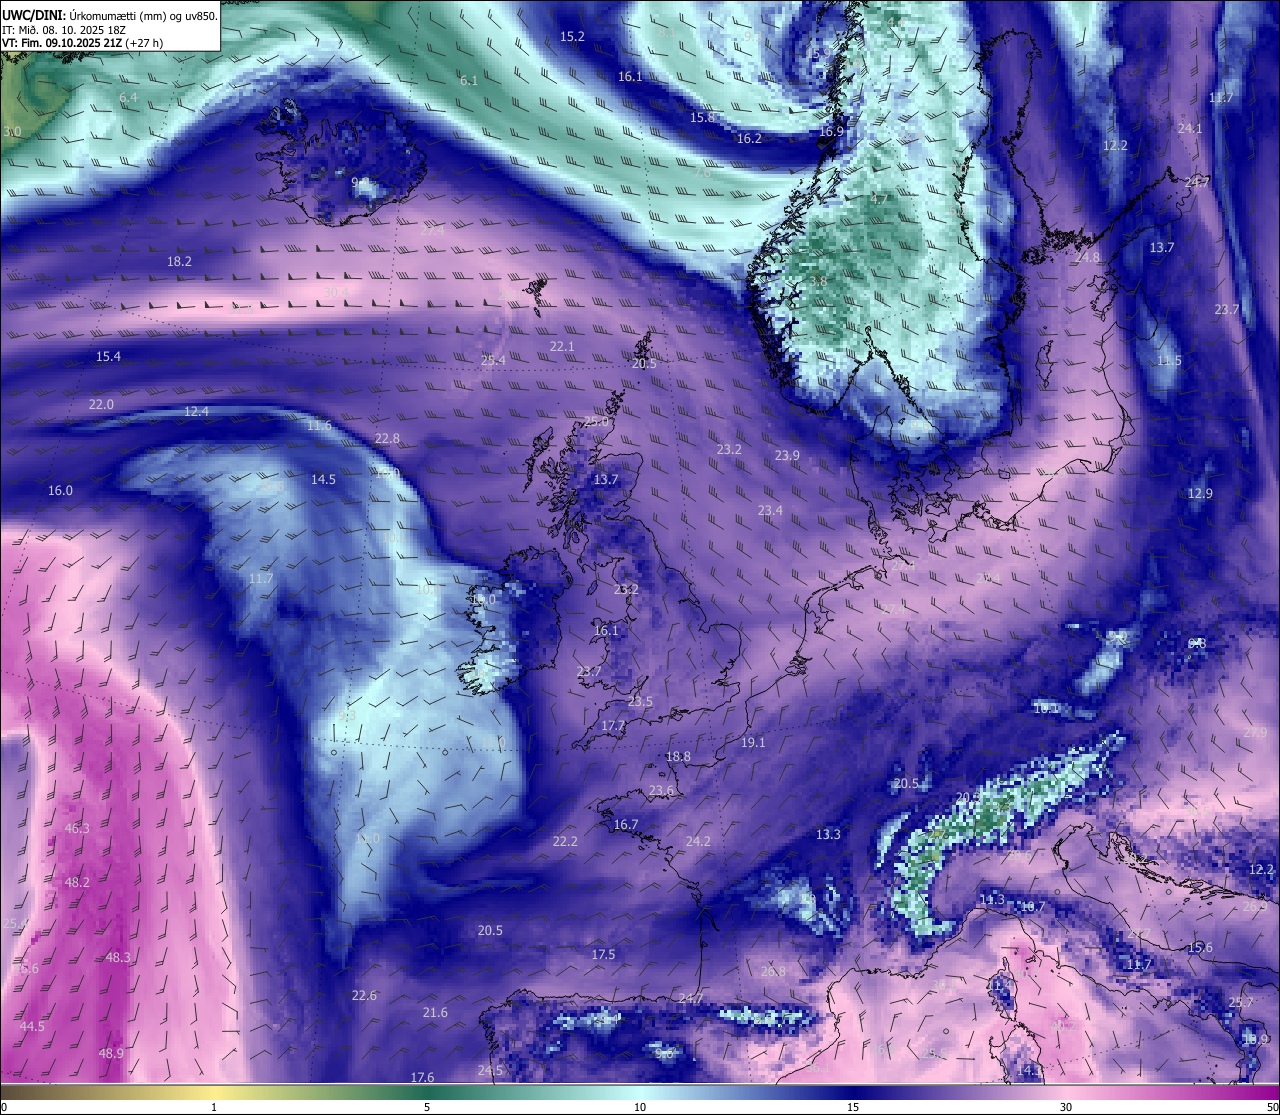This screenshot has width=1280, height=1115.
Task: Click the 22.6 map value
Action: pyautogui.click(x=364, y=995)
